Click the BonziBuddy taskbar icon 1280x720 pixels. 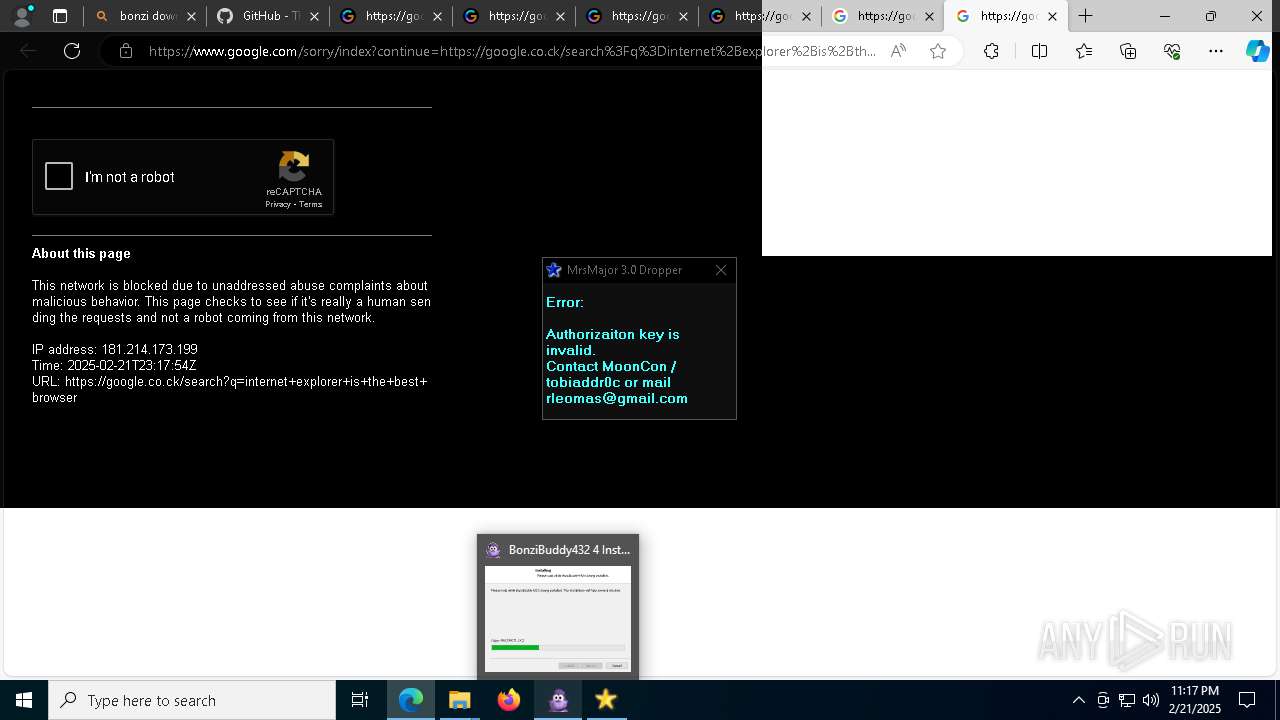pos(558,700)
